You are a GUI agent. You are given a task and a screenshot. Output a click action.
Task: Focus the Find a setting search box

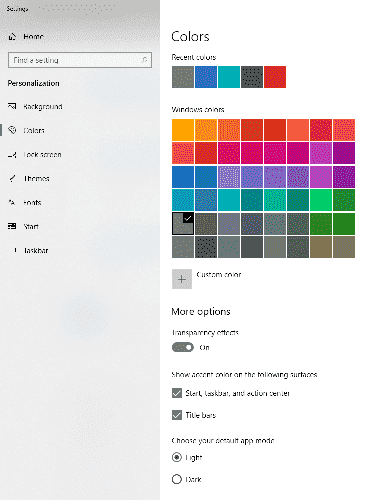click(x=80, y=60)
